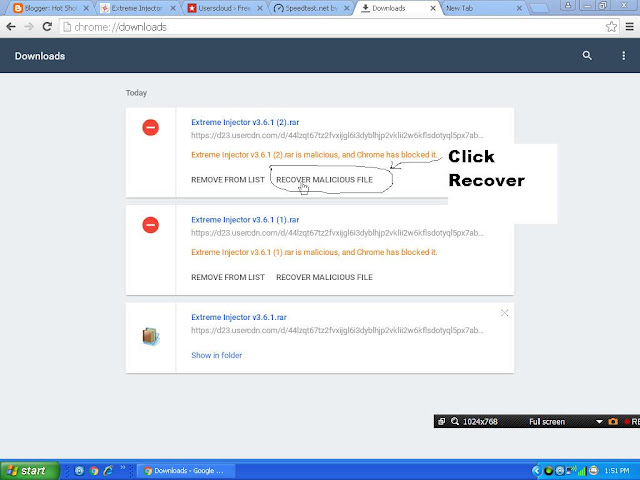This screenshot has width=640, height=480.
Task: Open Extreme Injector v3.6.1.rar link
Action: pos(239,317)
